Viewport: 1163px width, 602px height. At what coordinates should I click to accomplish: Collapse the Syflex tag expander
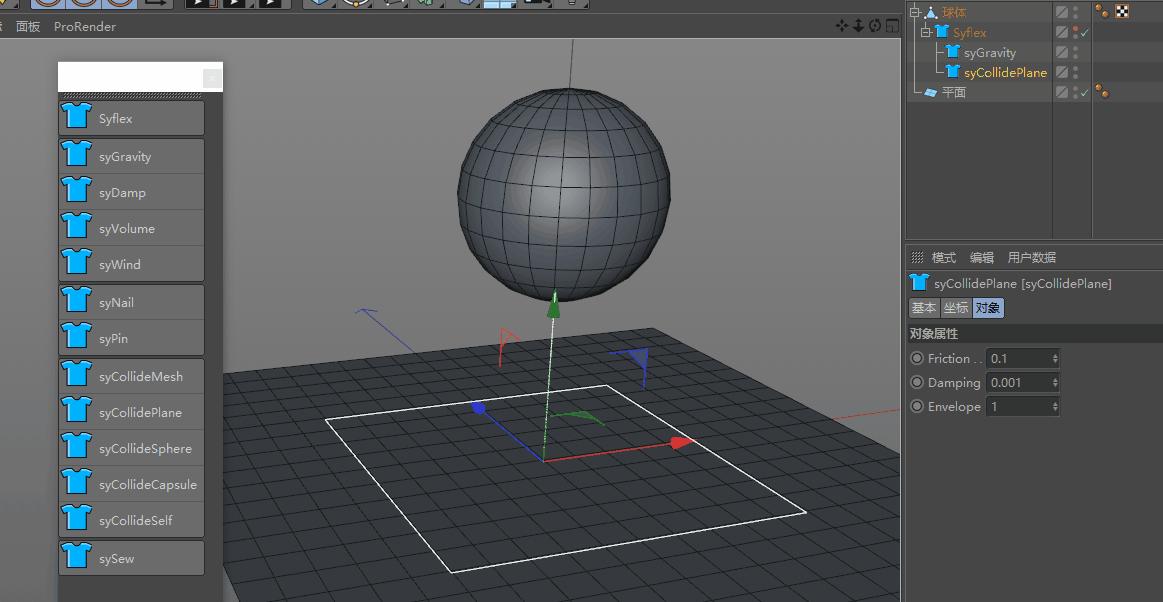tap(925, 31)
